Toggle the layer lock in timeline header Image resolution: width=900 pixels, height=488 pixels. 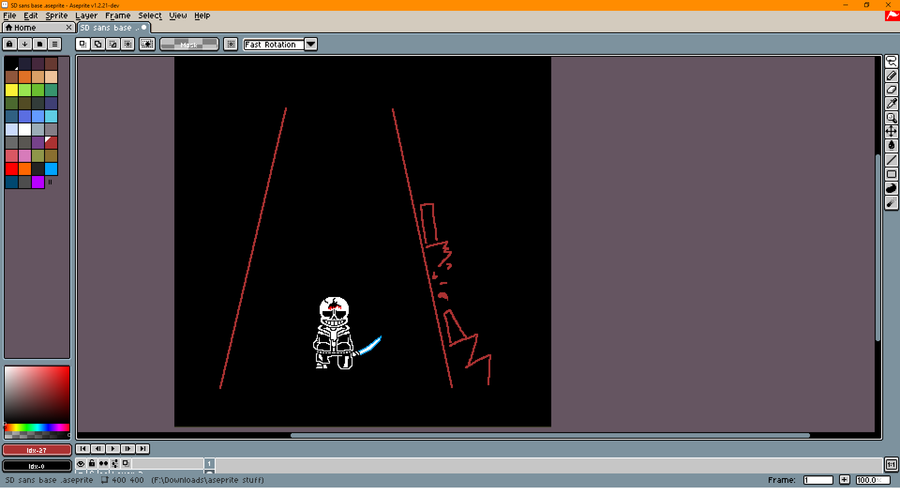click(92, 463)
